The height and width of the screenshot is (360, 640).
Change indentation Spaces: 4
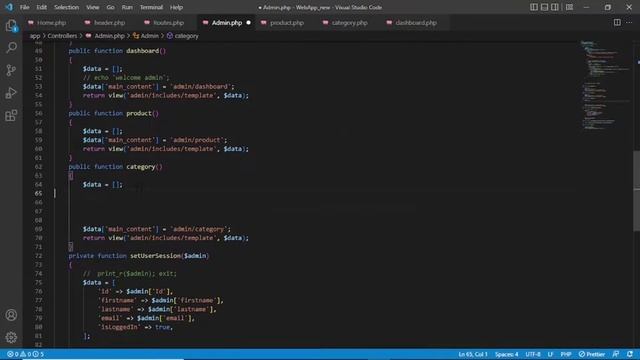[507, 354]
